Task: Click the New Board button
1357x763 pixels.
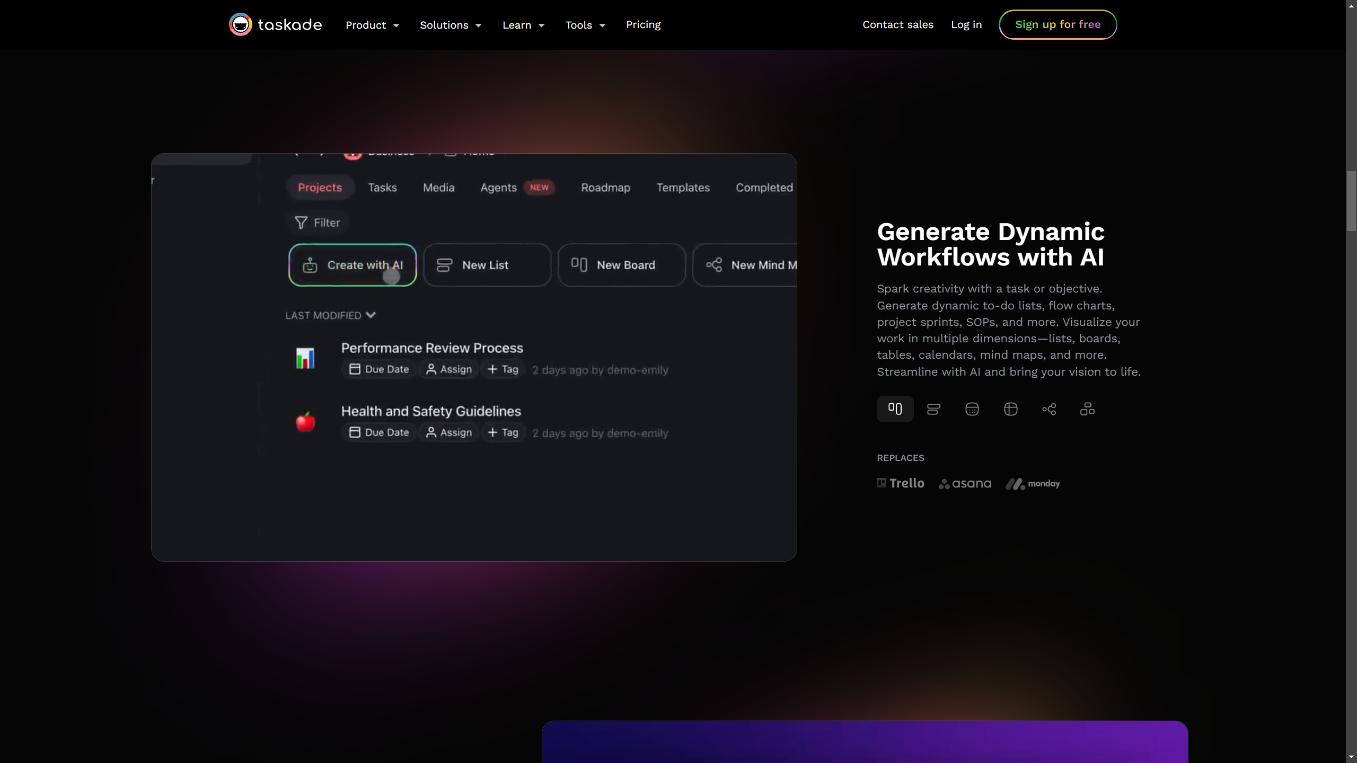Action: 622,265
